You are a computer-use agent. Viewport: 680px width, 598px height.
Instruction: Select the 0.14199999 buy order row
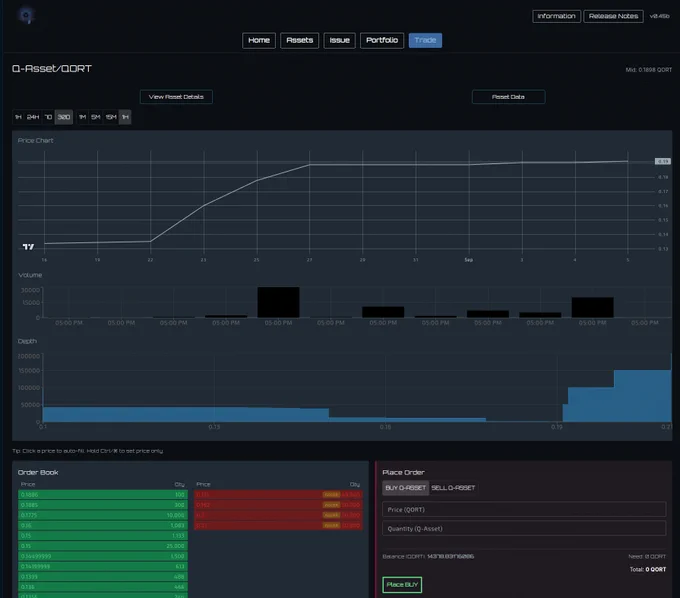(103, 566)
